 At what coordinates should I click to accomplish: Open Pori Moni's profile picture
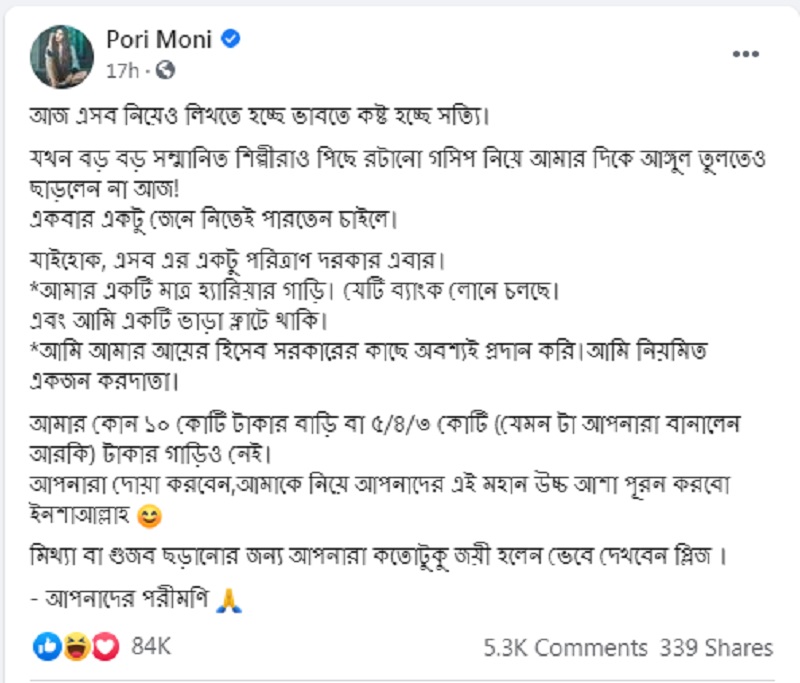click(x=62, y=57)
